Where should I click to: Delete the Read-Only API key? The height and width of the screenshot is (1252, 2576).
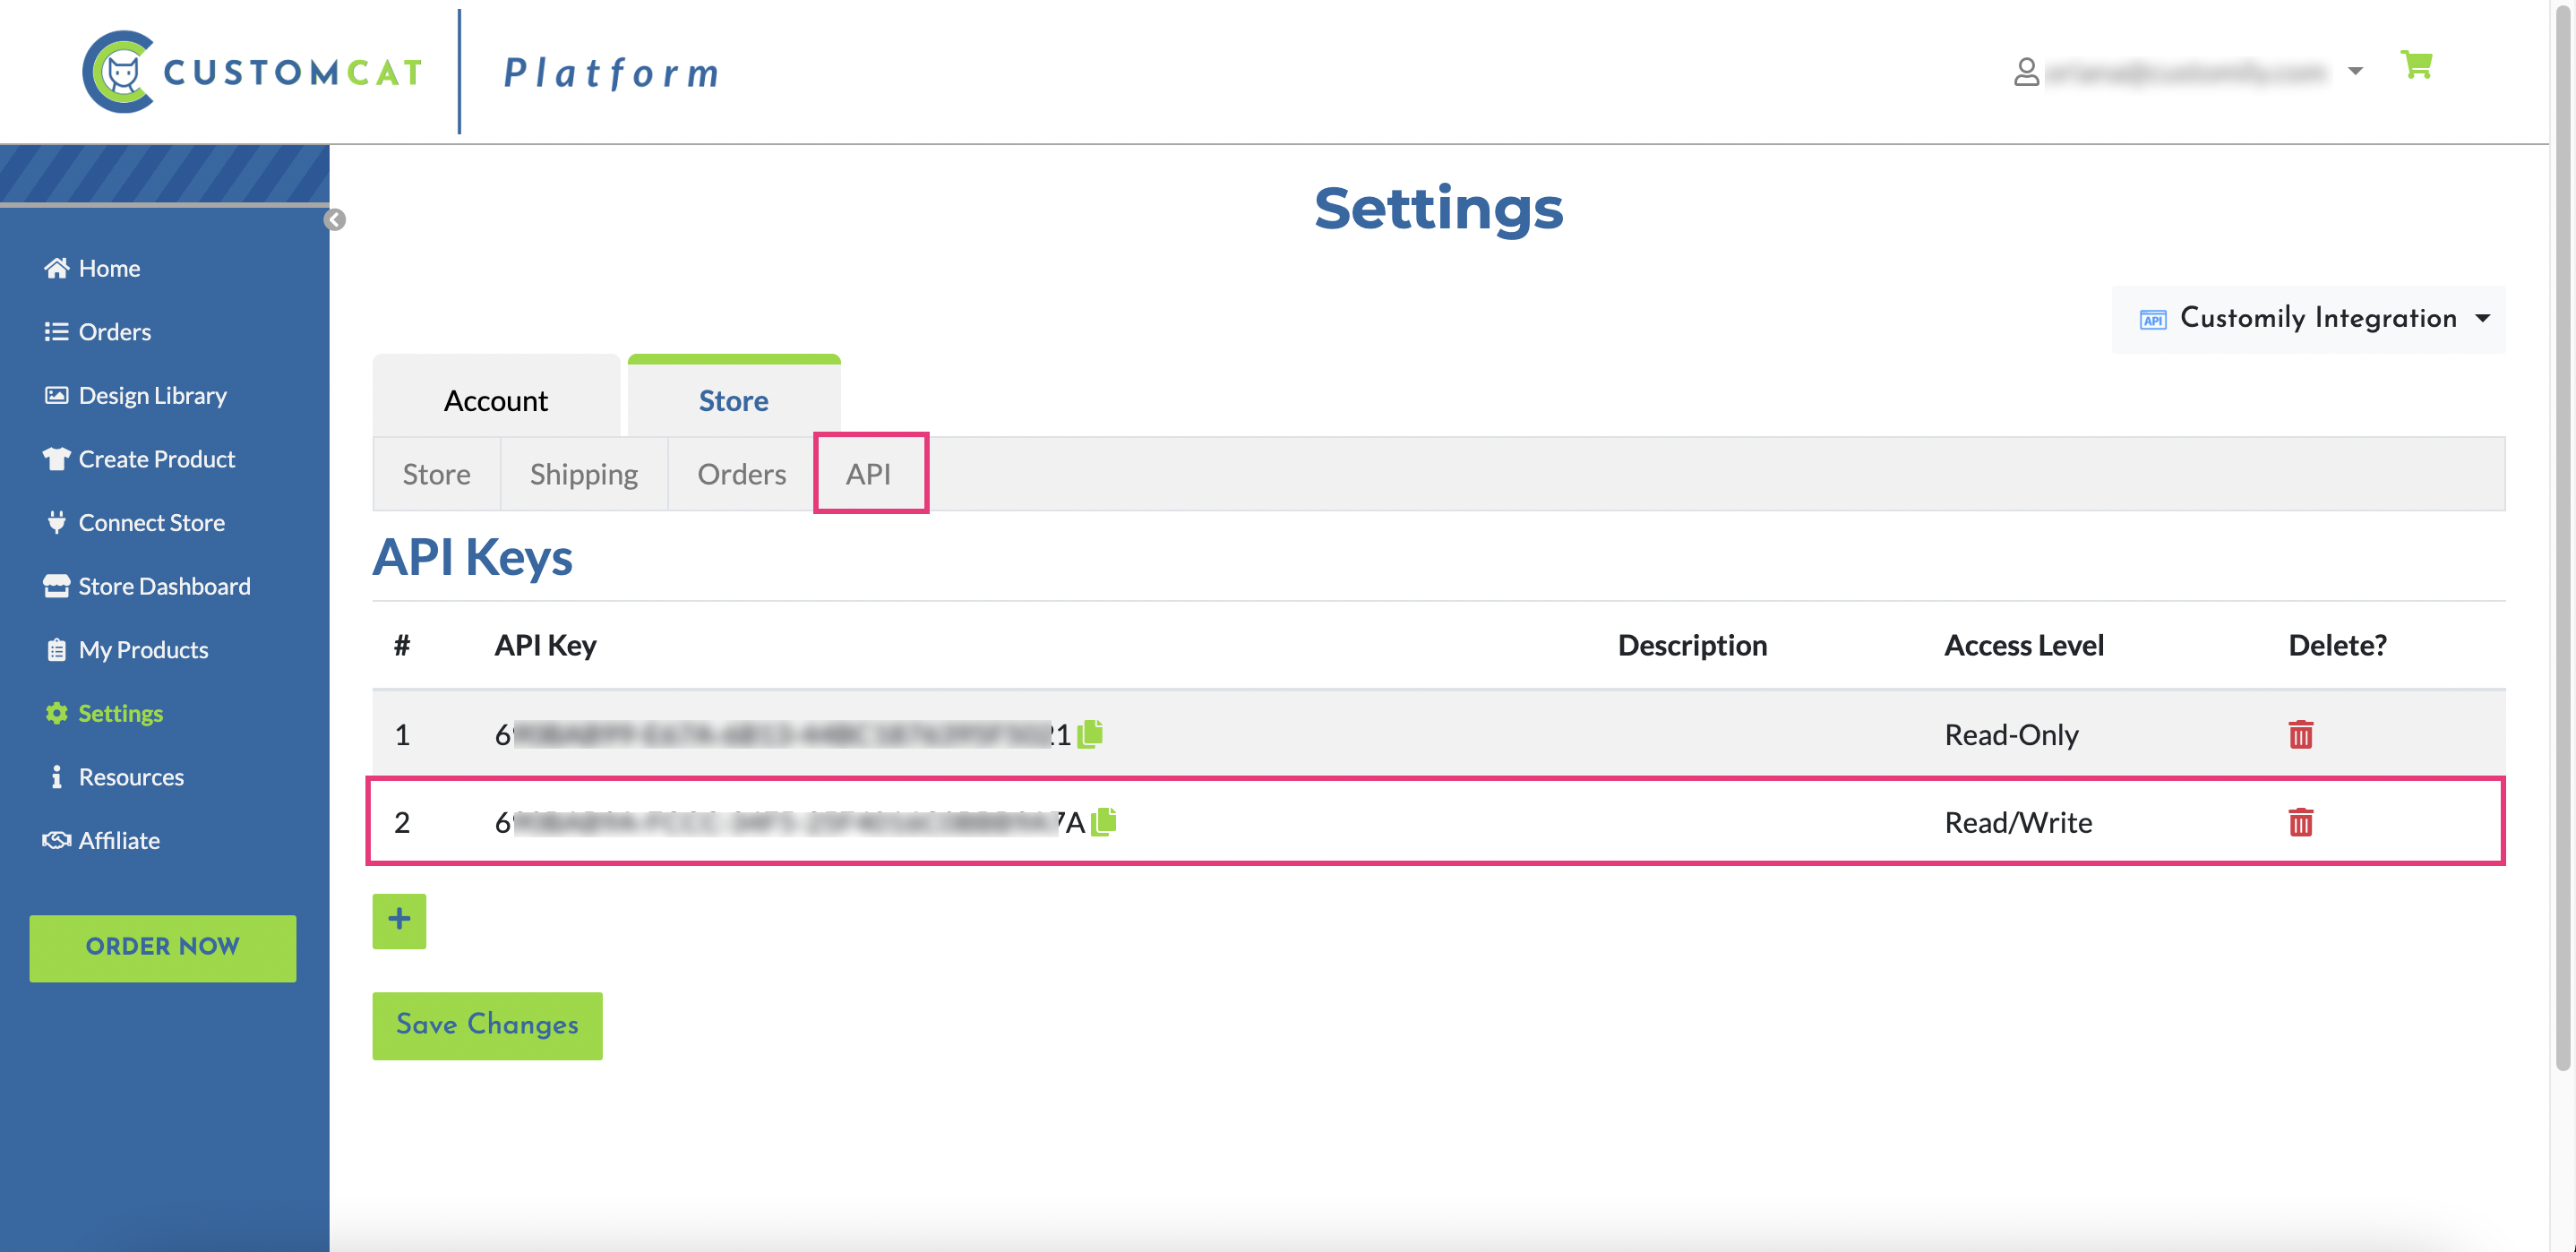tap(2300, 735)
